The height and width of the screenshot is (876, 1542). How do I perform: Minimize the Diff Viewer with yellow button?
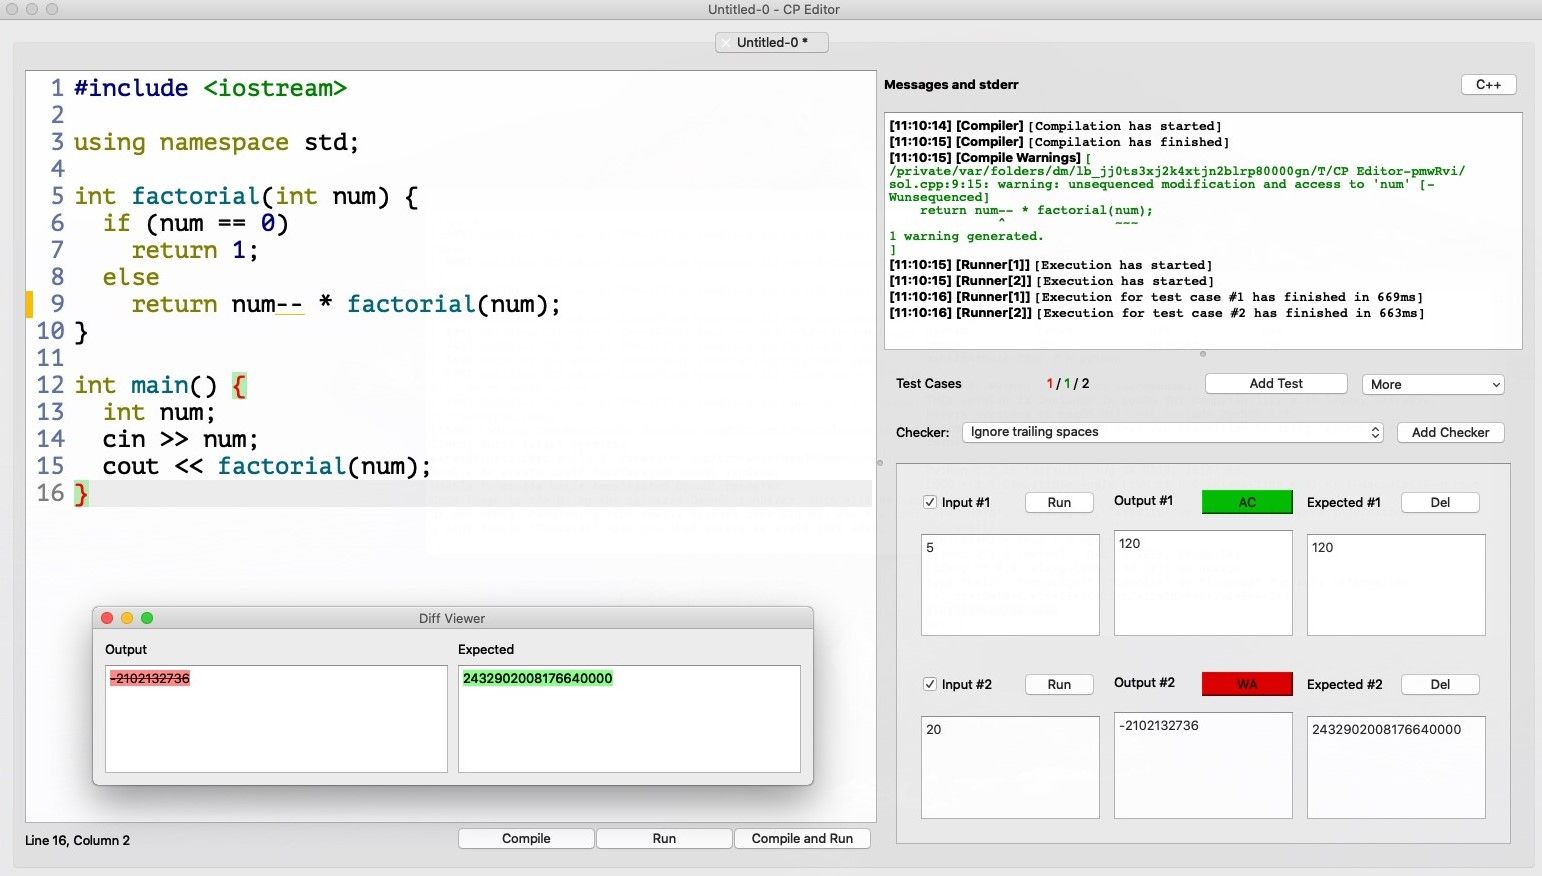[x=127, y=618]
